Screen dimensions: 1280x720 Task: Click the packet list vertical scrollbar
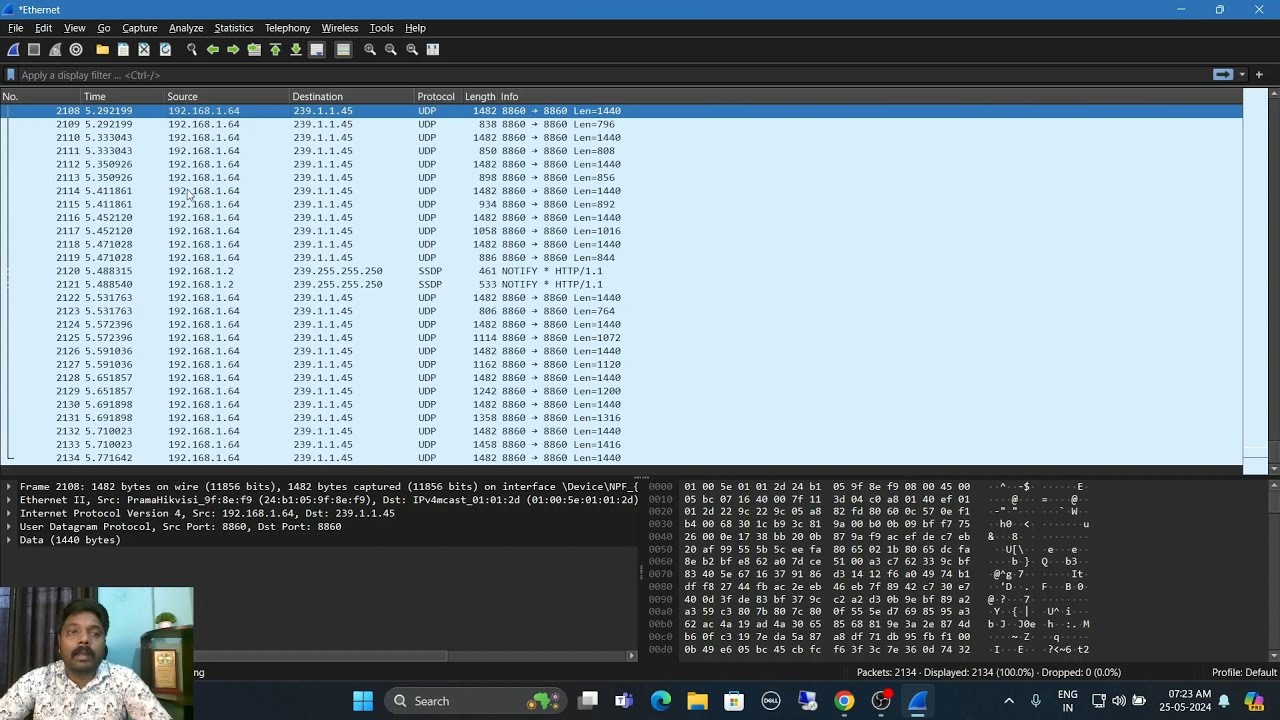tap(1274, 281)
